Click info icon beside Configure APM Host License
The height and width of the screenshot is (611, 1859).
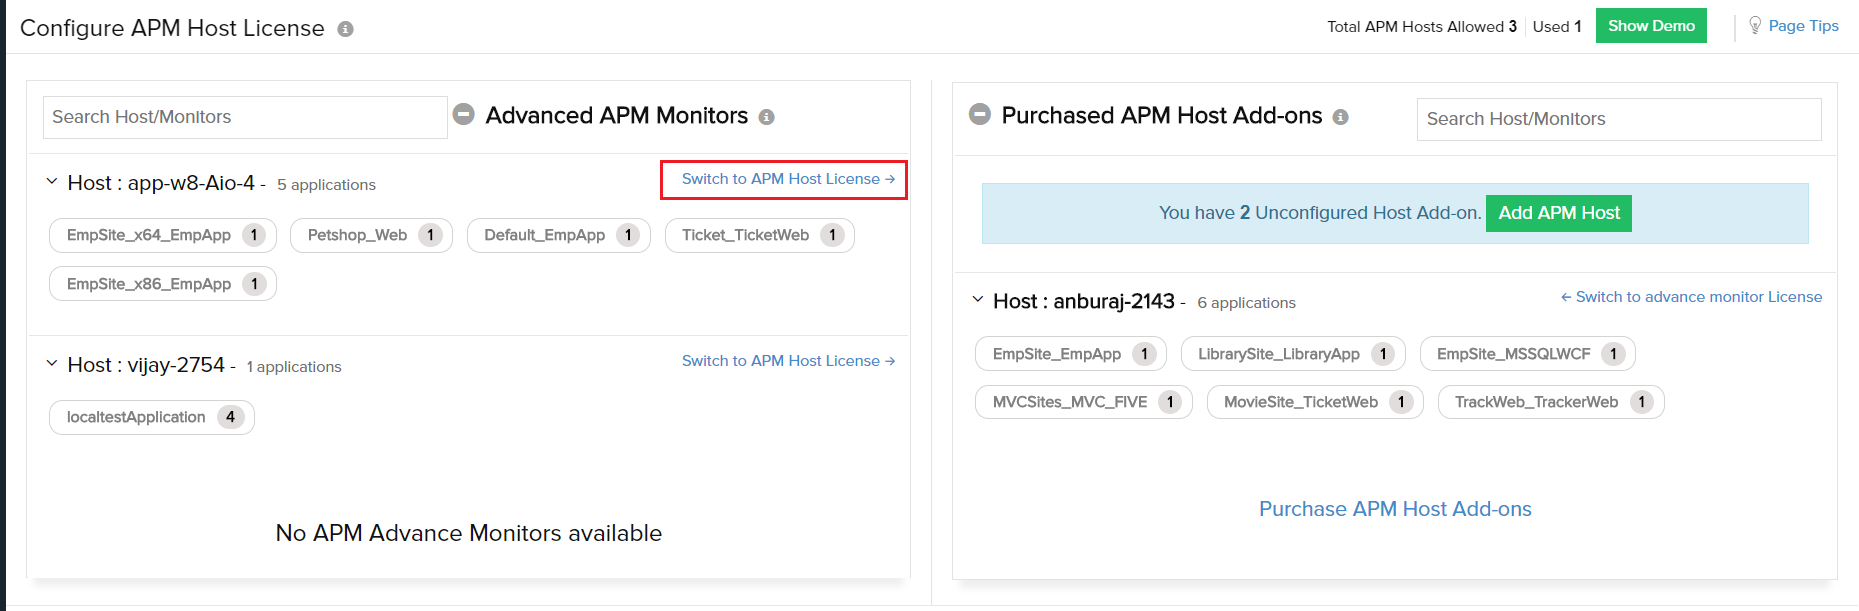[x=345, y=29]
